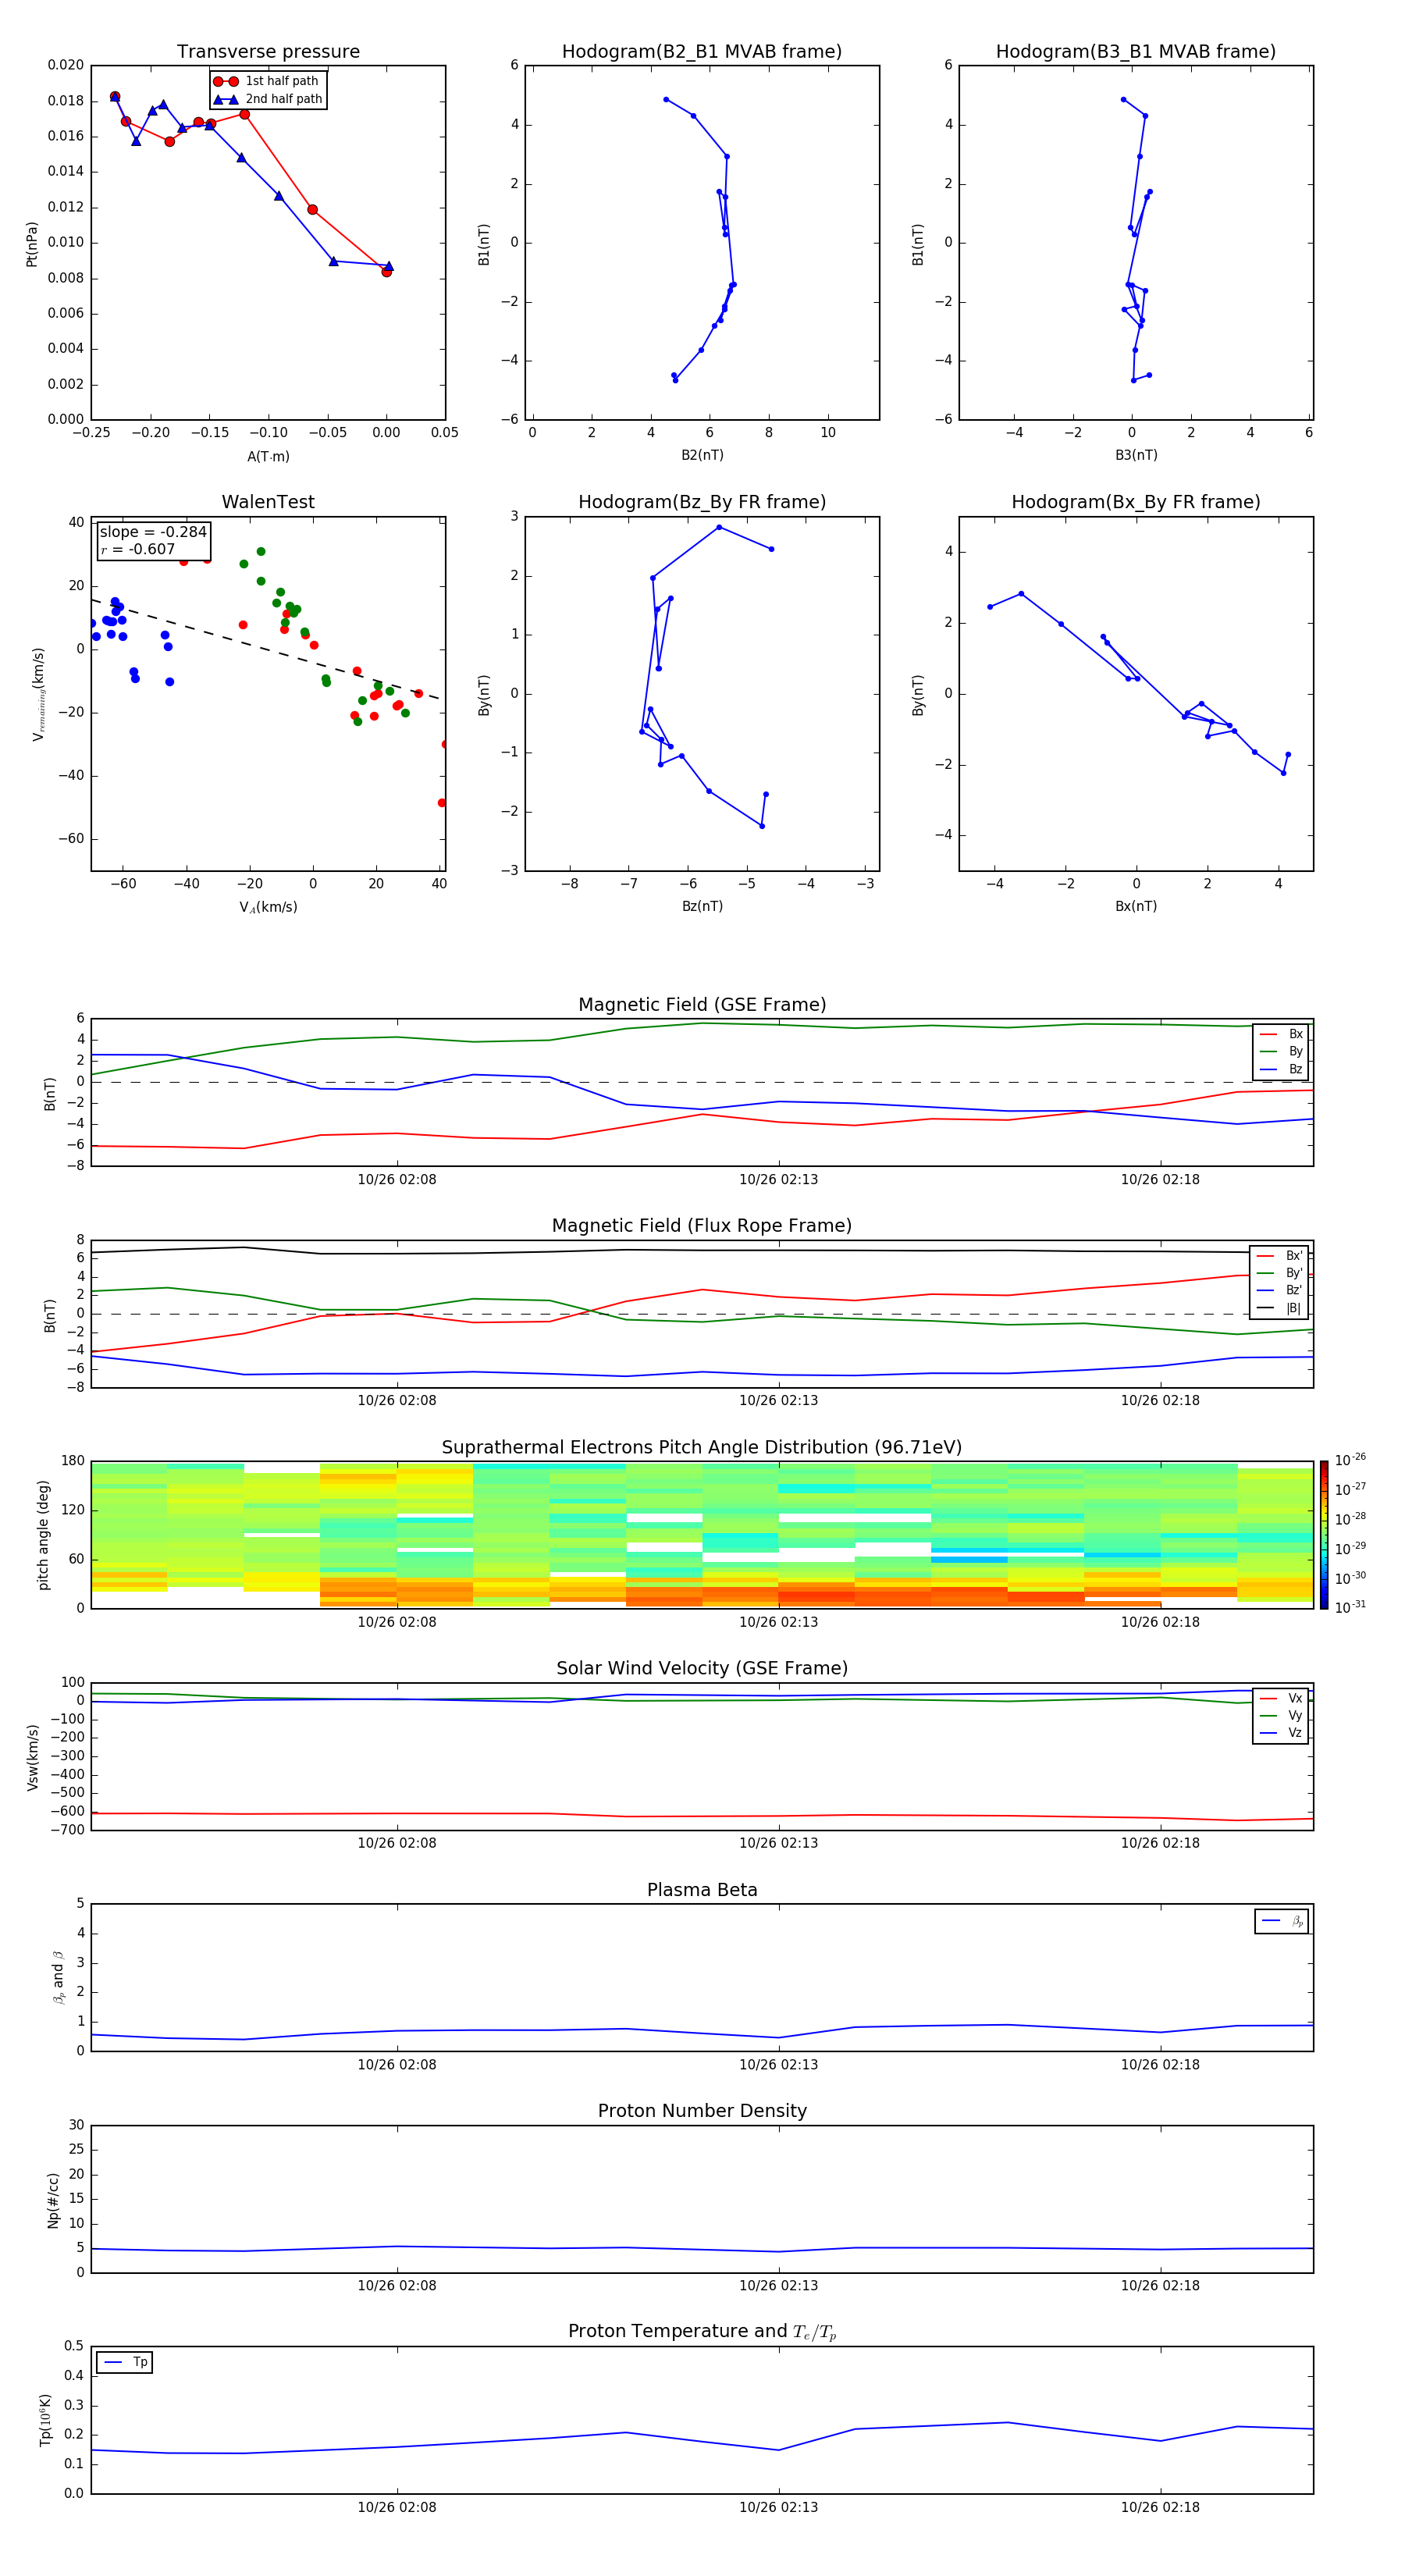This screenshot has height=2576, width=1405.
Task: Click the '10^-31' colorbar label
Action: coord(1350,1607)
